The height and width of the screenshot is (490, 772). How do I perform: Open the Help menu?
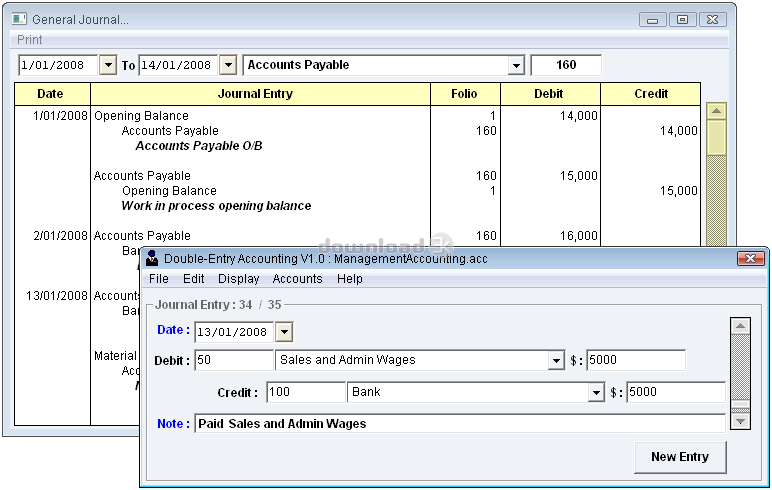(350, 279)
